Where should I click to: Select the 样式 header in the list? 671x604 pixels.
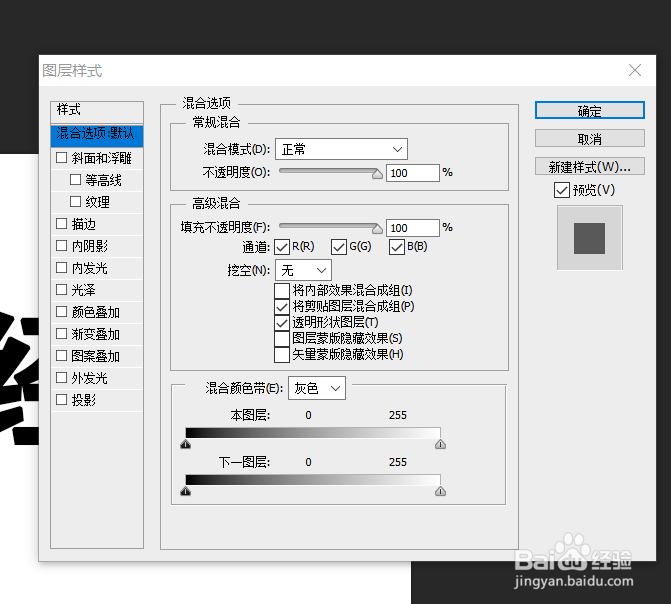(x=97, y=112)
